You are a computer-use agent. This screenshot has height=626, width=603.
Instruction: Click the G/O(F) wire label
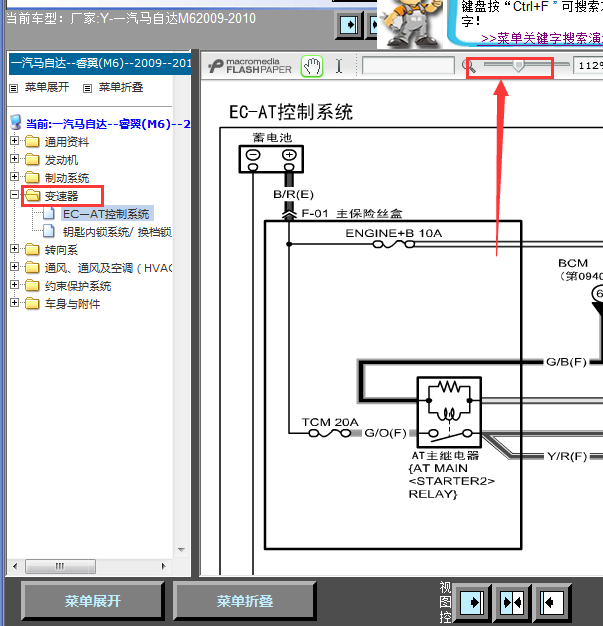pyautogui.click(x=385, y=433)
